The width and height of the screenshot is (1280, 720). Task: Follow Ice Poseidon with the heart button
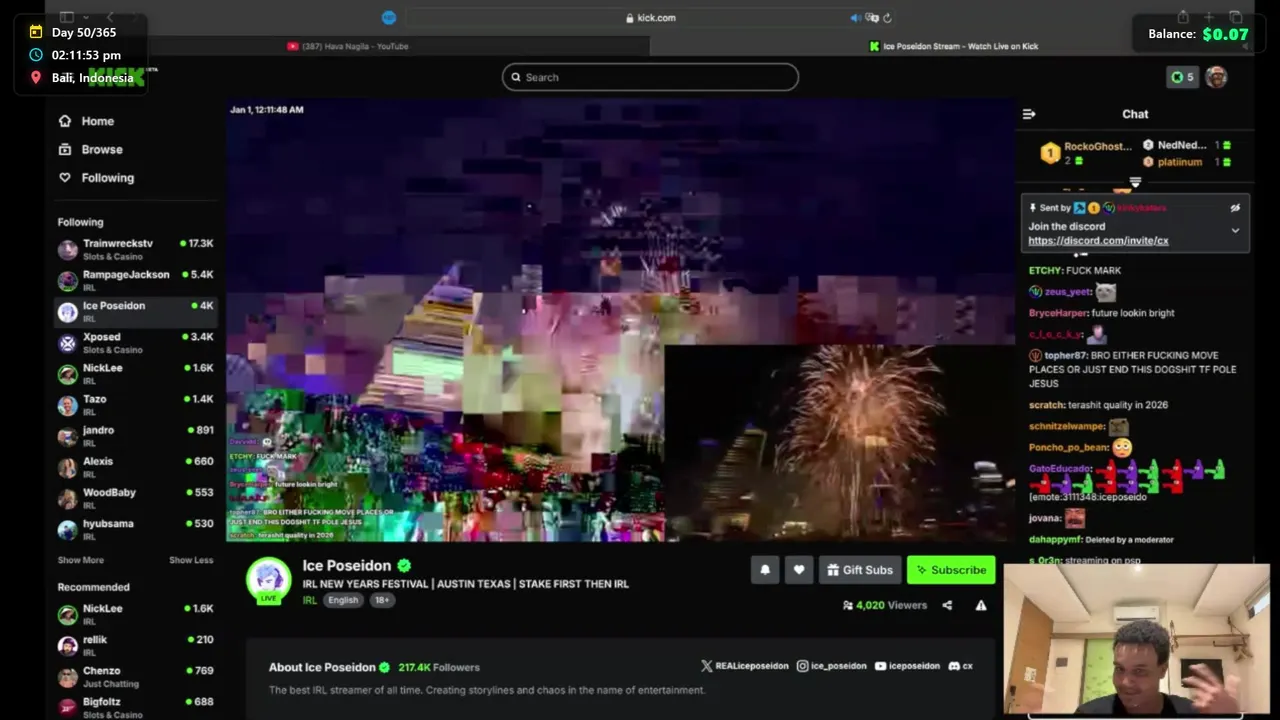(x=798, y=570)
